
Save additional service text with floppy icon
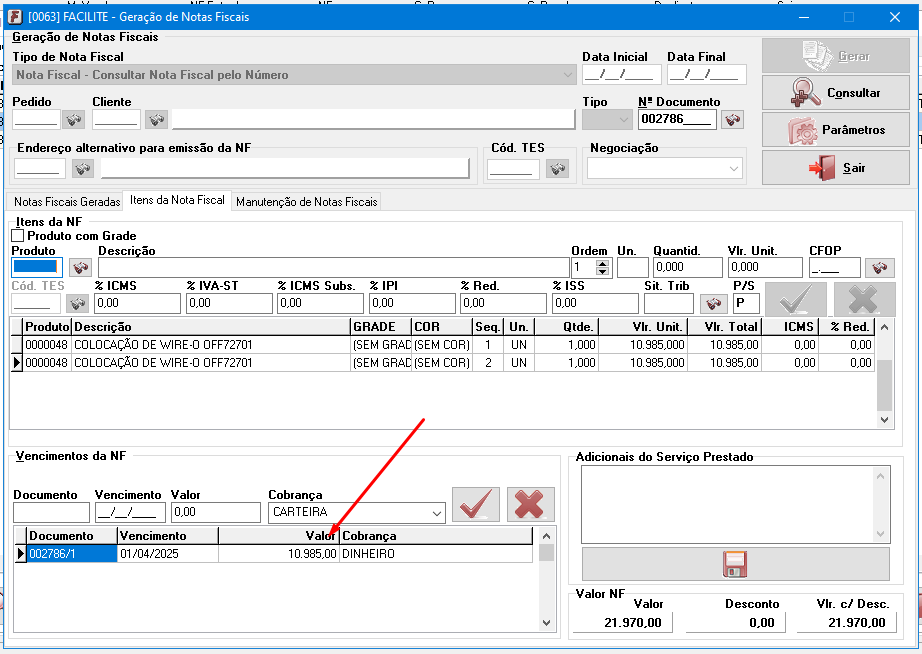click(x=735, y=564)
